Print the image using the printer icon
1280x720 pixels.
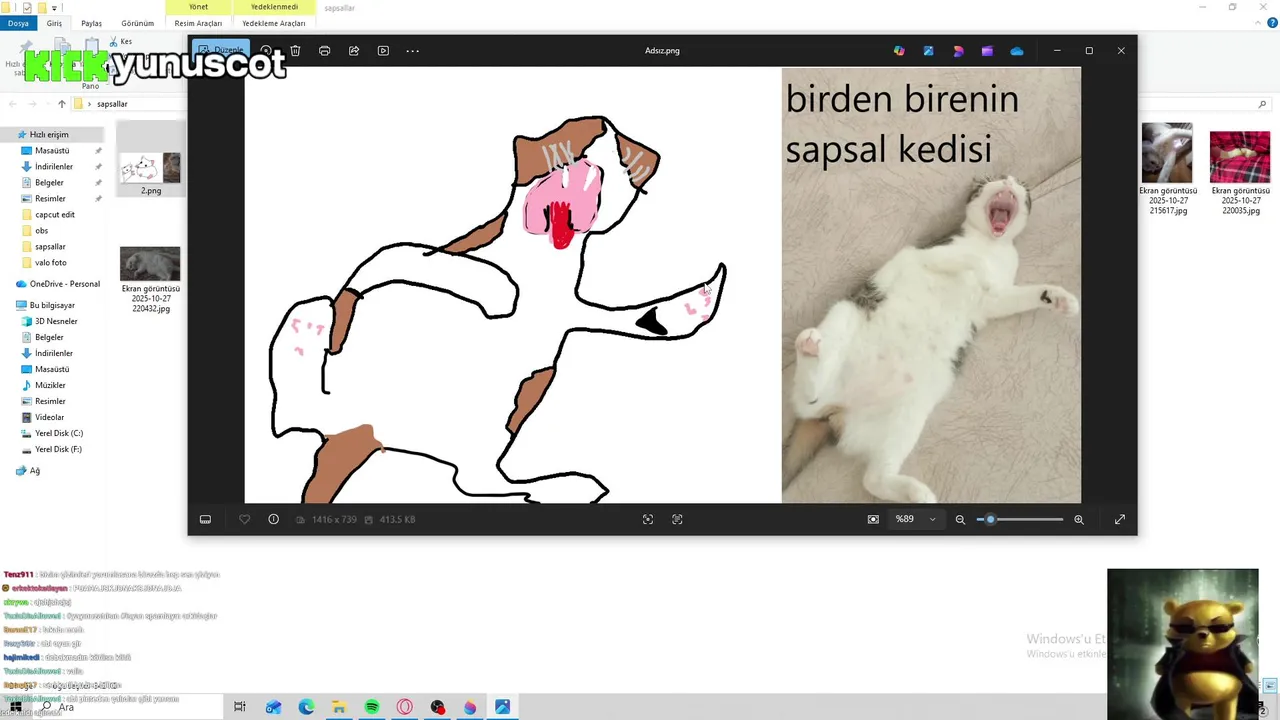[324, 50]
